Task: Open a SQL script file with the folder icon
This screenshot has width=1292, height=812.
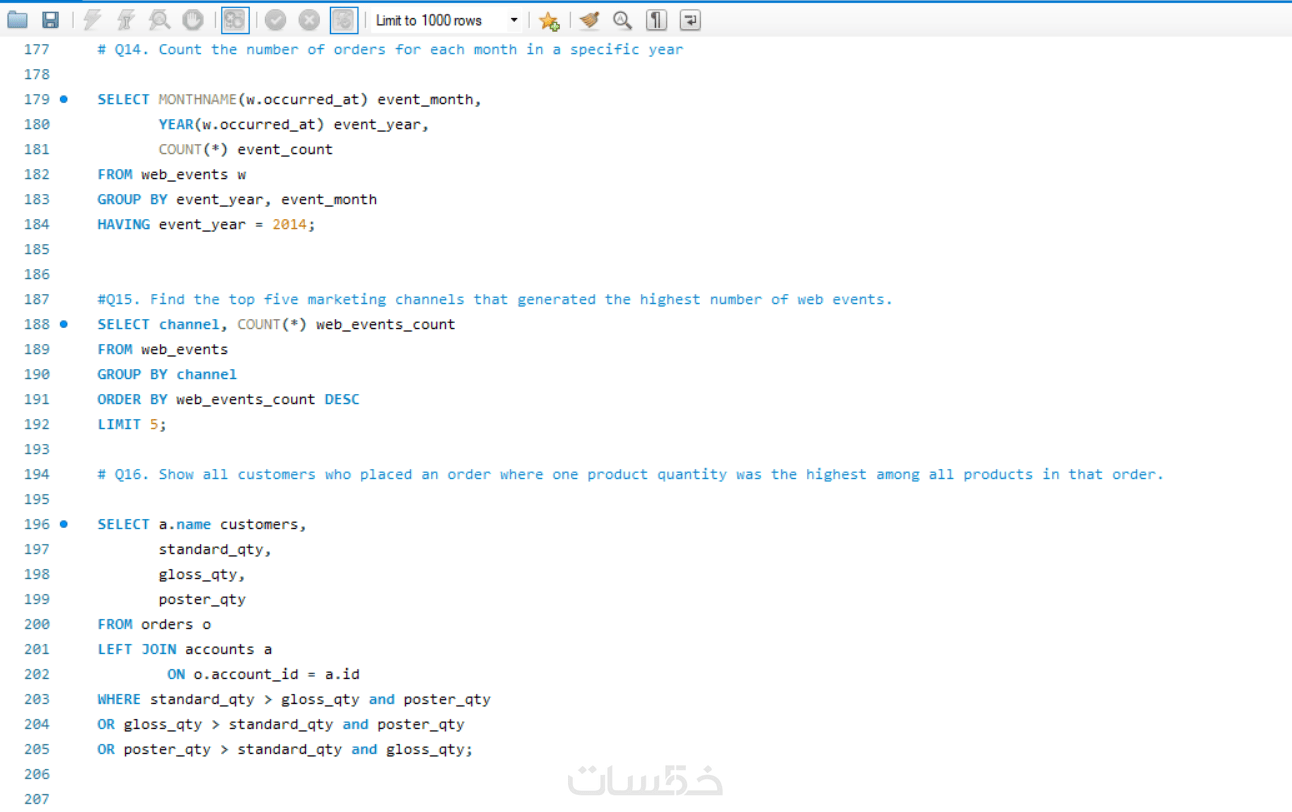Action: (18, 20)
